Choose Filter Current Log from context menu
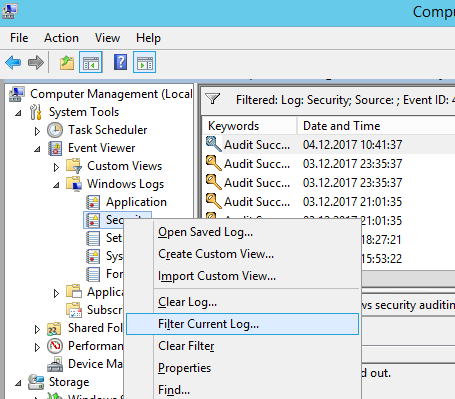The width and height of the screenshot is (455, 399). click(x=242, y=324)
